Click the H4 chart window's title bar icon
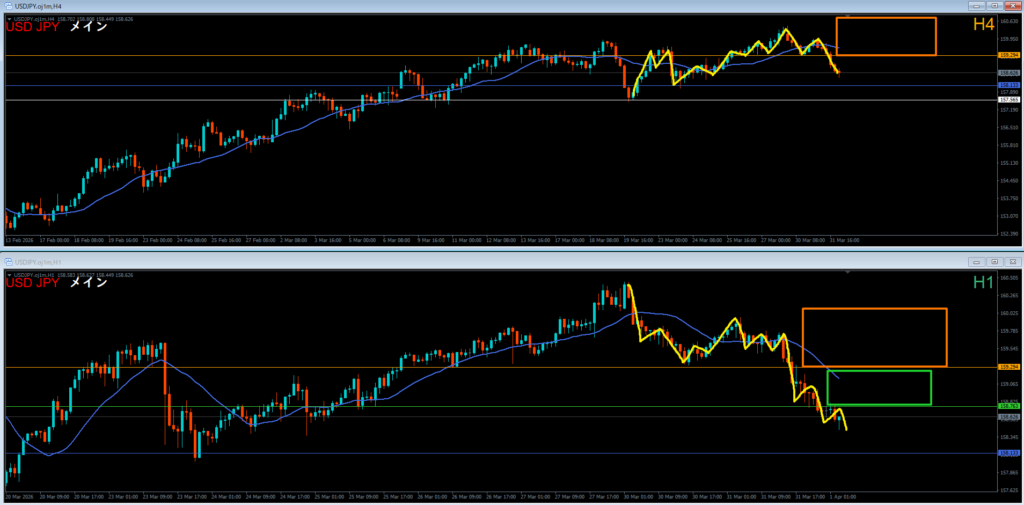 [8, 6]
